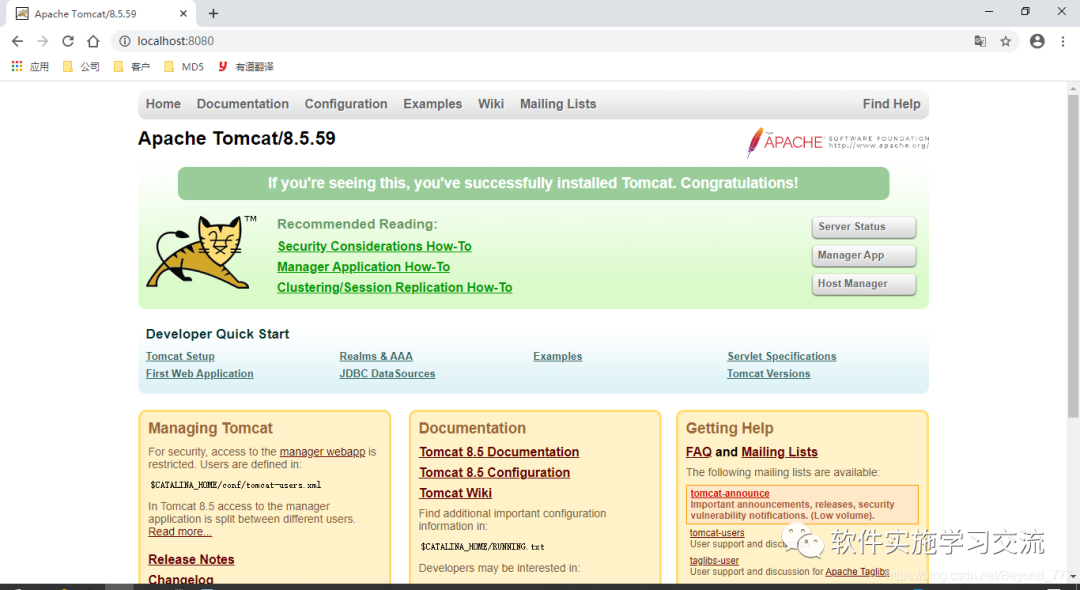
Task: Open Configuration in the navigation bar
Action: pos(346,104)
